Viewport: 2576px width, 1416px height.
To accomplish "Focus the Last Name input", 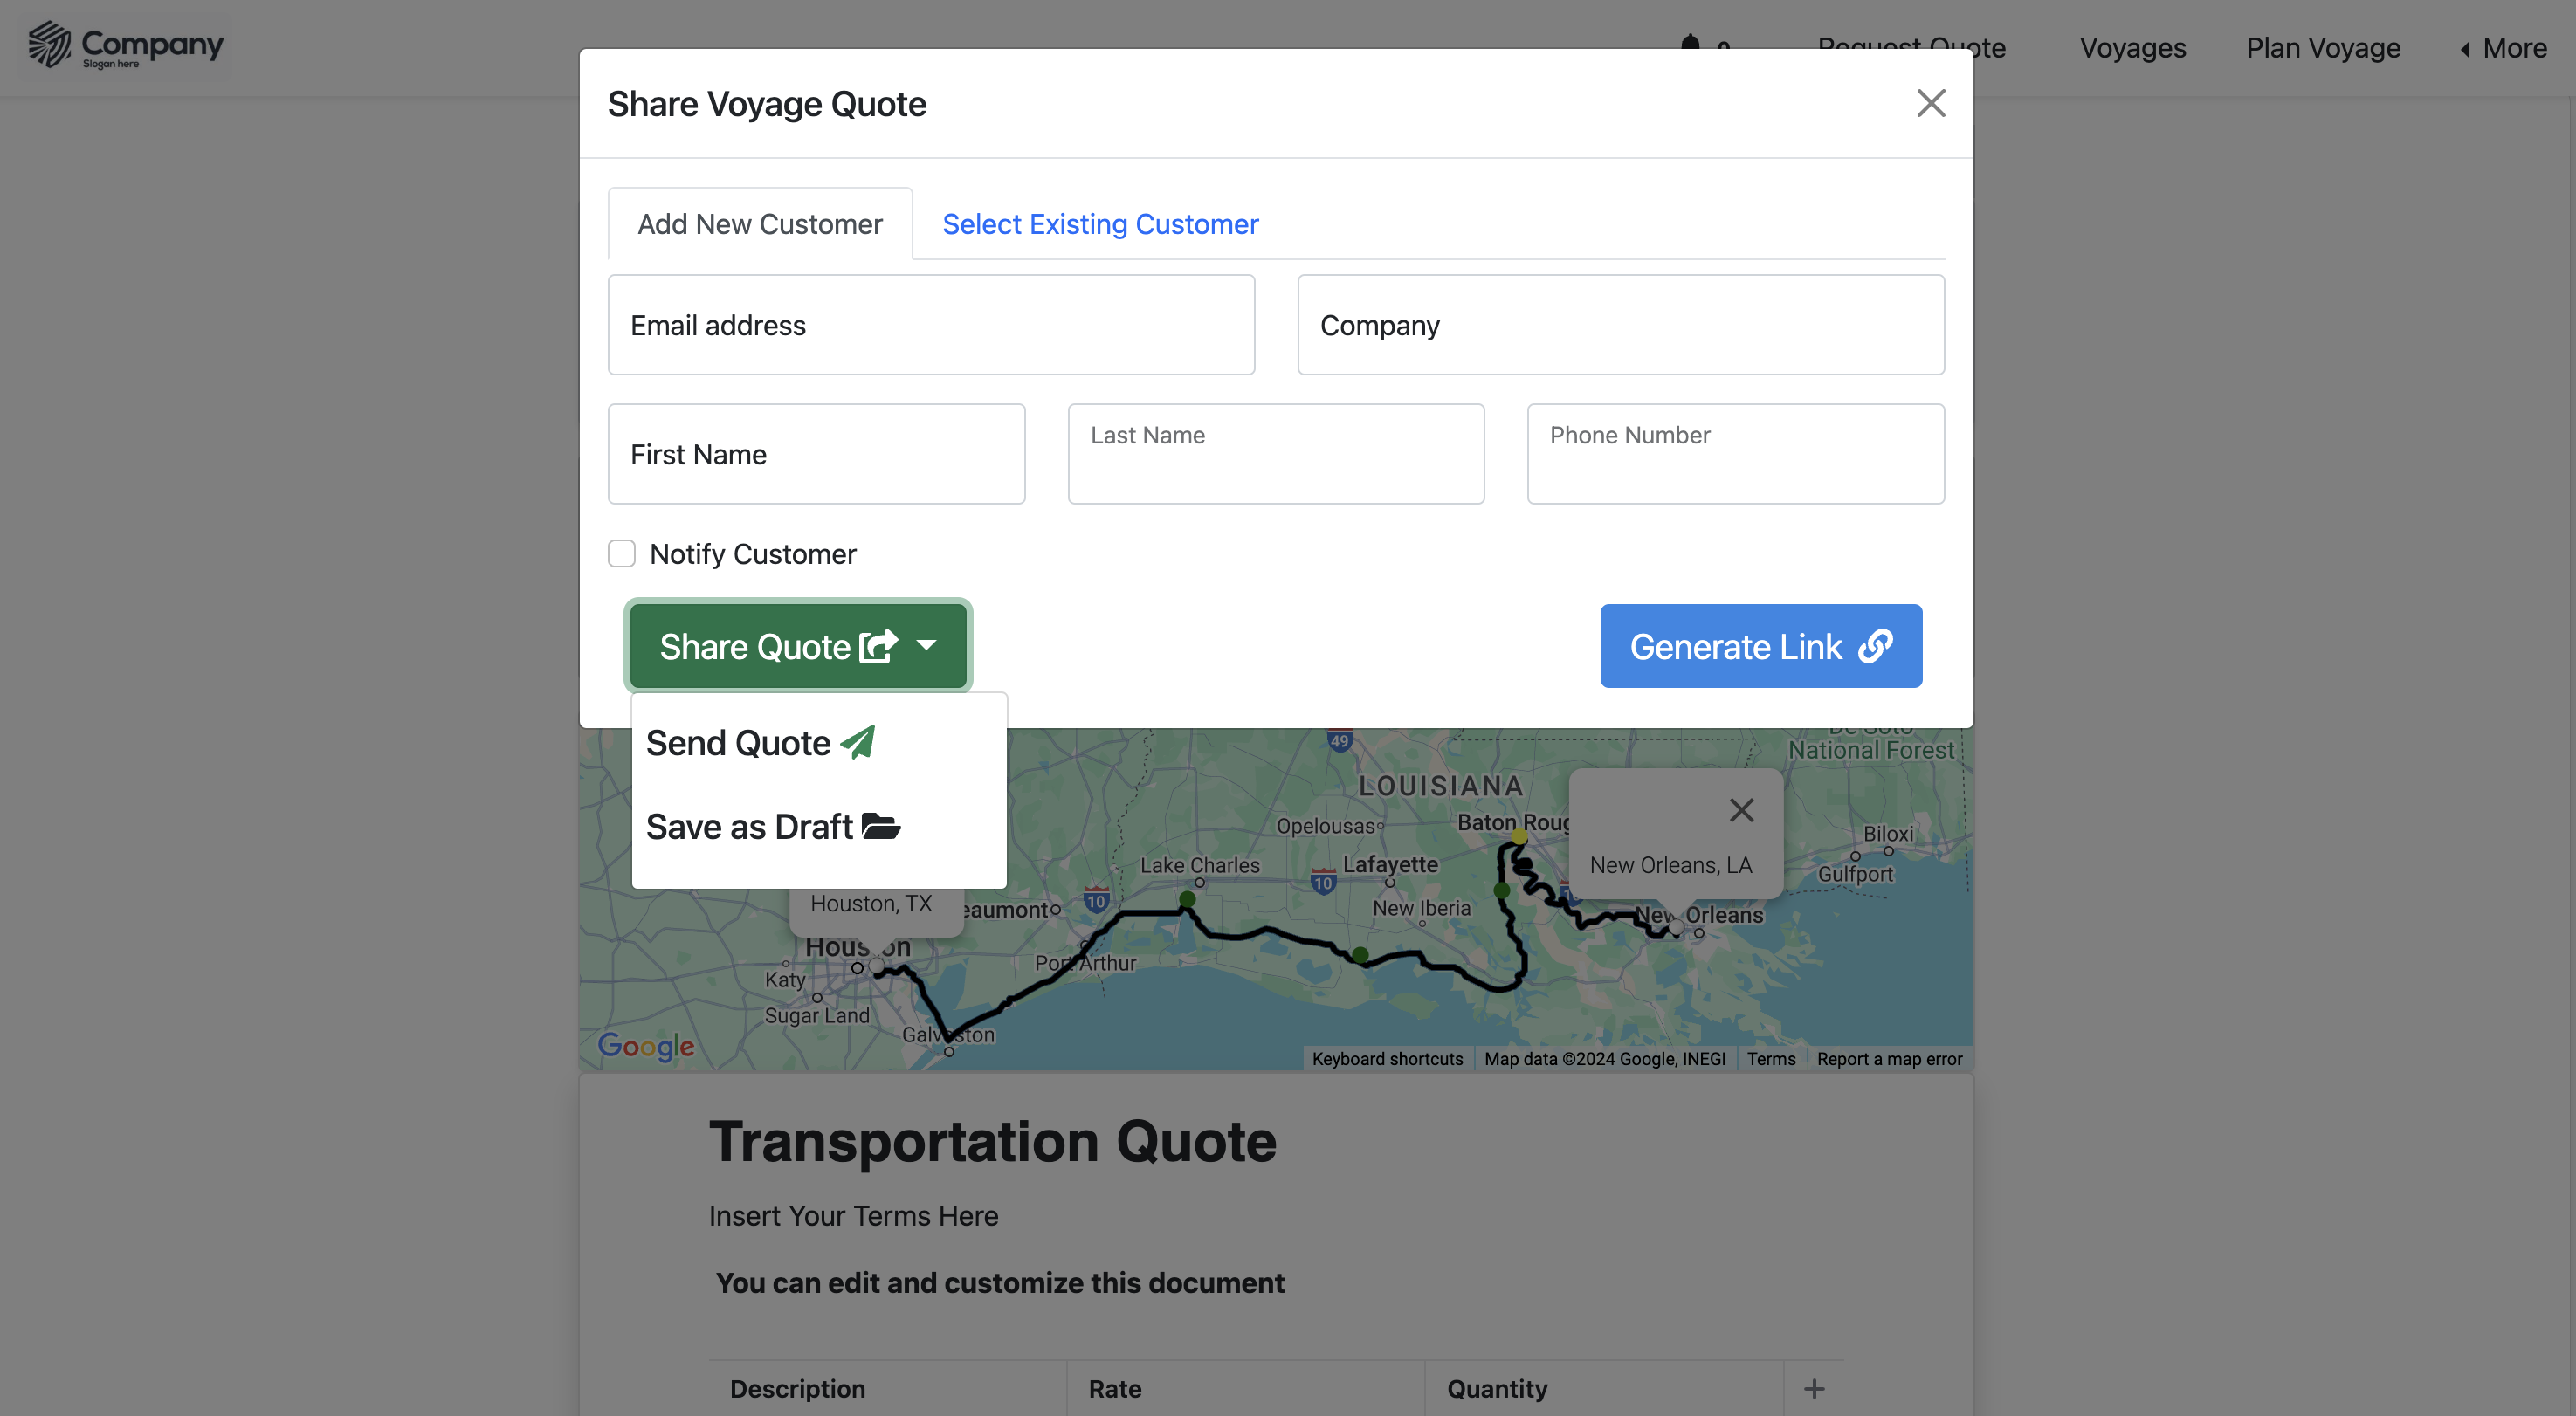I will tap(1275, 455).
